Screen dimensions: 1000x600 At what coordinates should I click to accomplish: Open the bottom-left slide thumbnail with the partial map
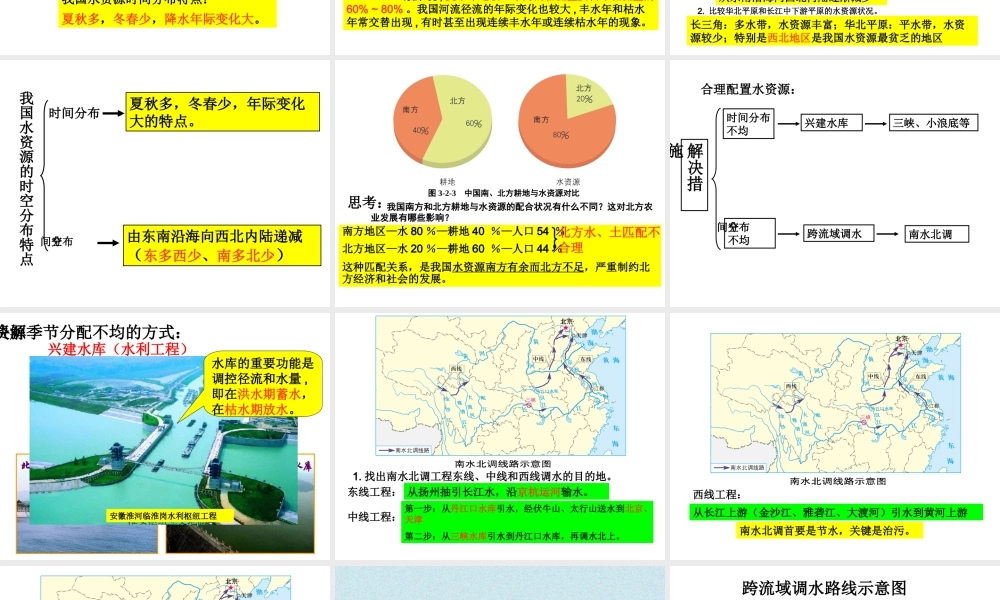click(165, 583)
